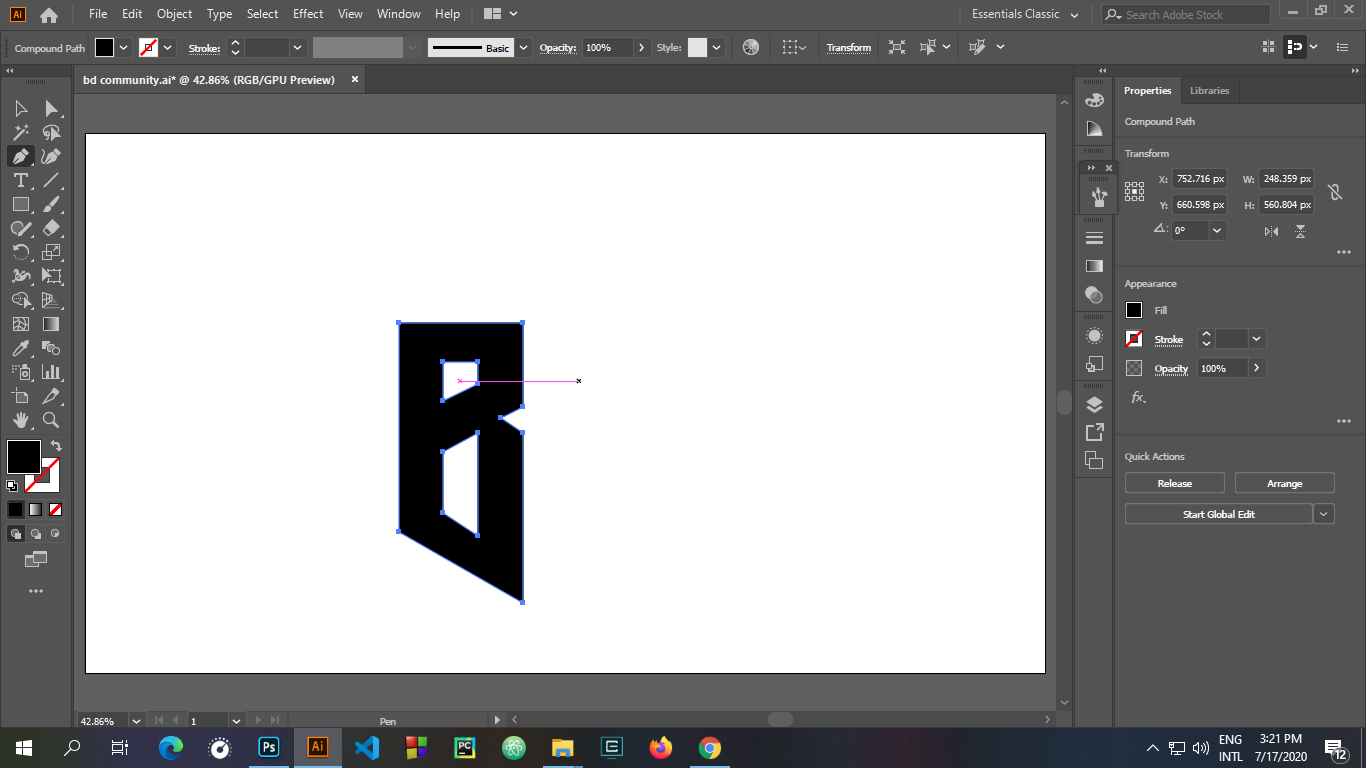Set the reference point locator
The height and width of the screenshot is (768, 1366).
[x=1134, y=191]
